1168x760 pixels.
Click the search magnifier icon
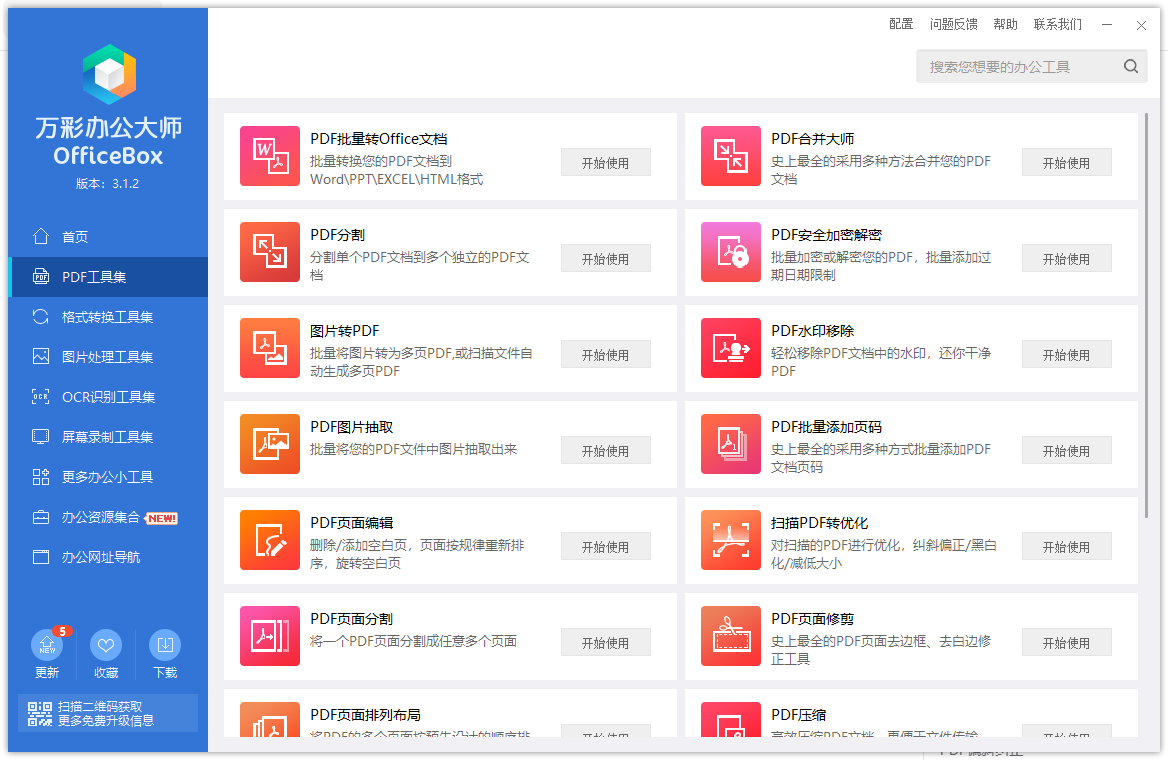pyautogui.click(x=1131, y=66)
